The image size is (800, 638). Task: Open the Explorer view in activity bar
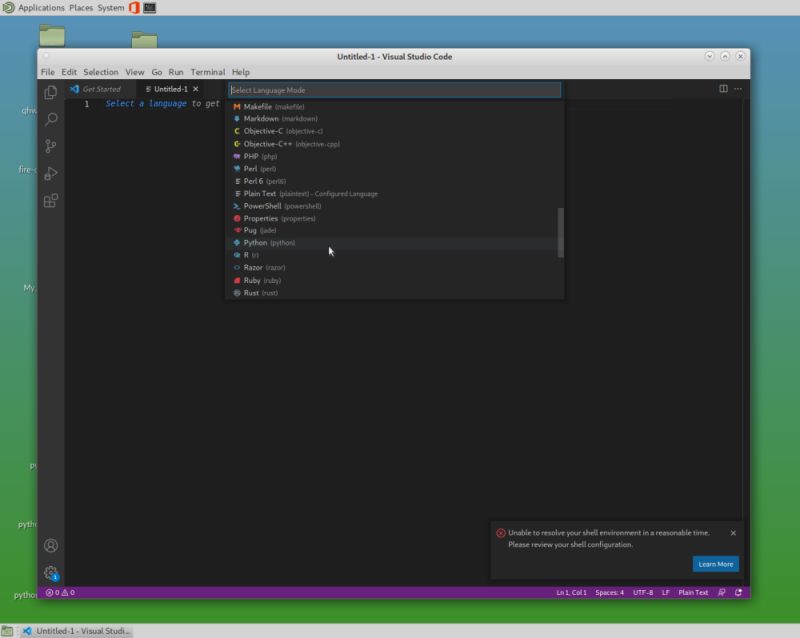[x=51, y=92]
